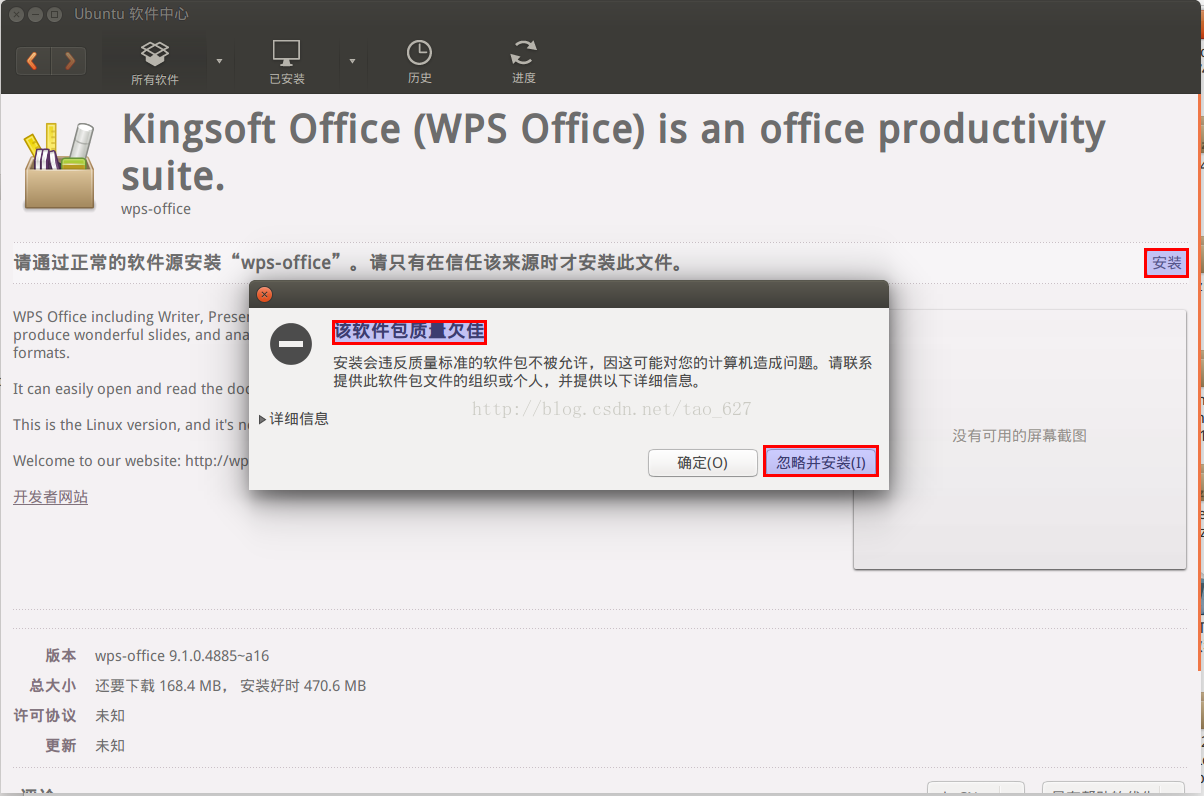Open the 所有软件 section
Image resolution: width=1204 pixels, height=796 pixels.
pos(155,62)
